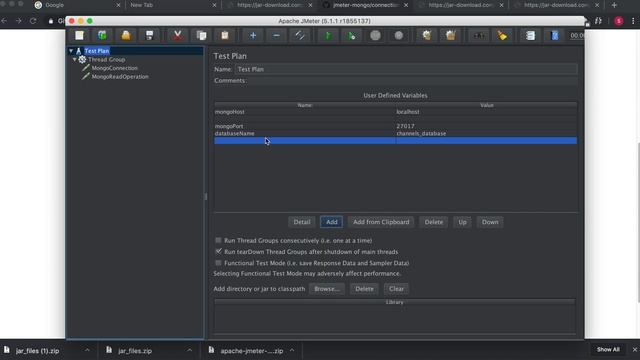The width and height of the screenshot is (640, 360).
Task: Click the classpath Clear button
Action: (x=396, y=289)
